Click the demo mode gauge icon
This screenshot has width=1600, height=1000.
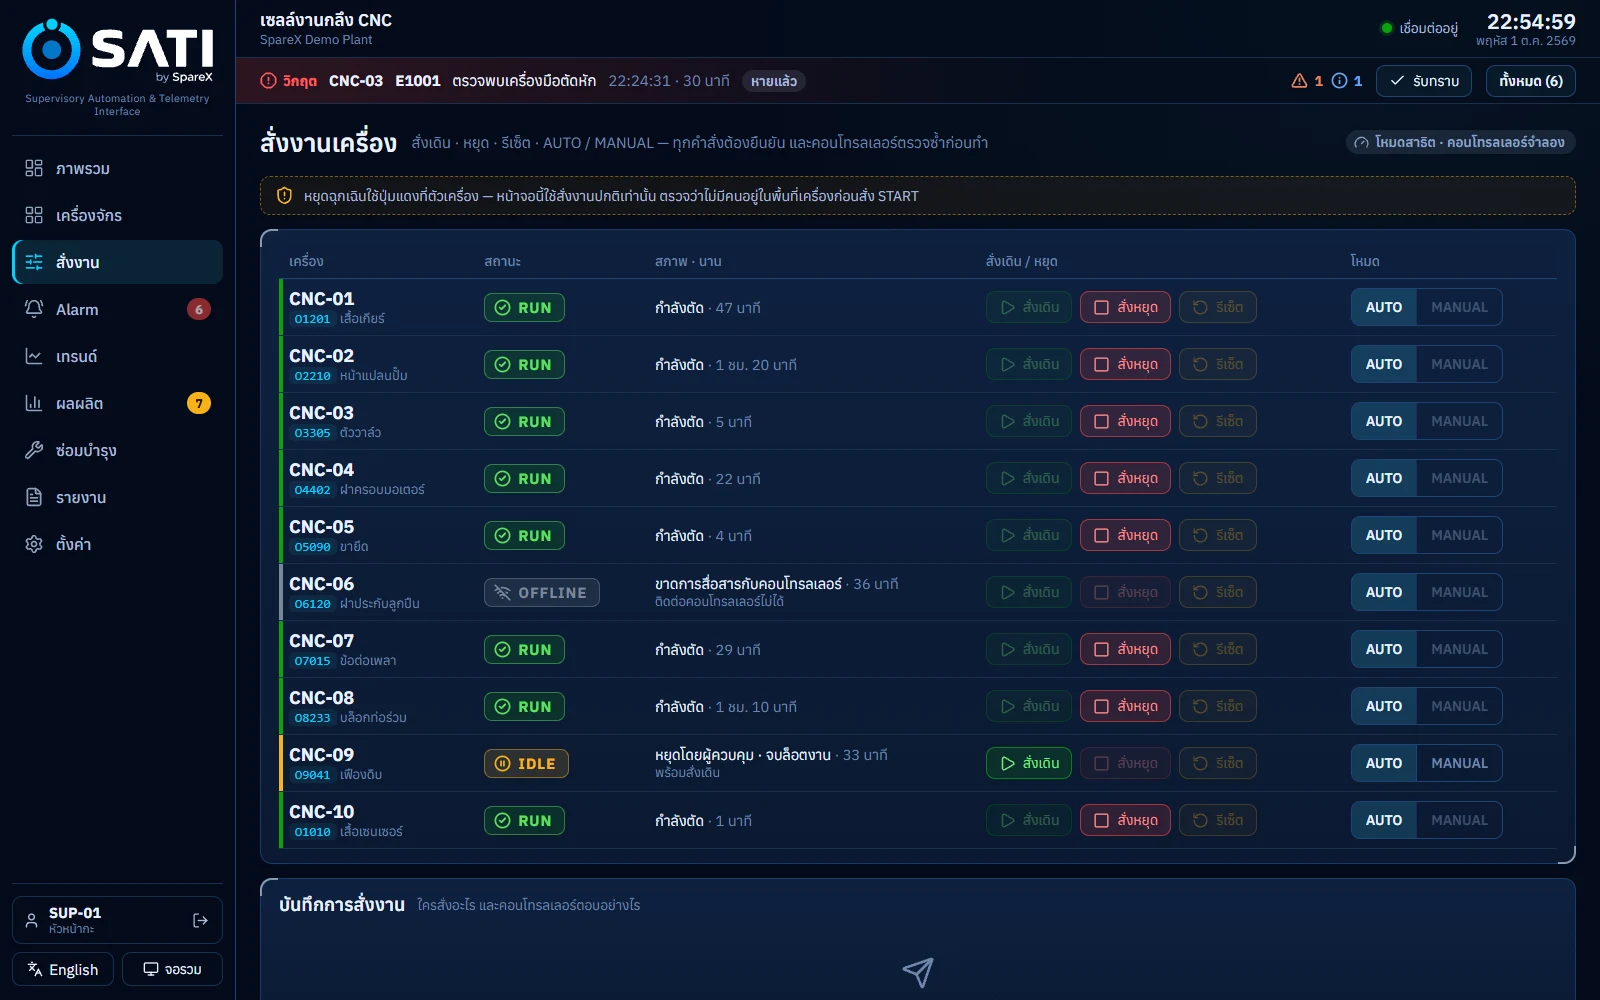pos(1361,143)
